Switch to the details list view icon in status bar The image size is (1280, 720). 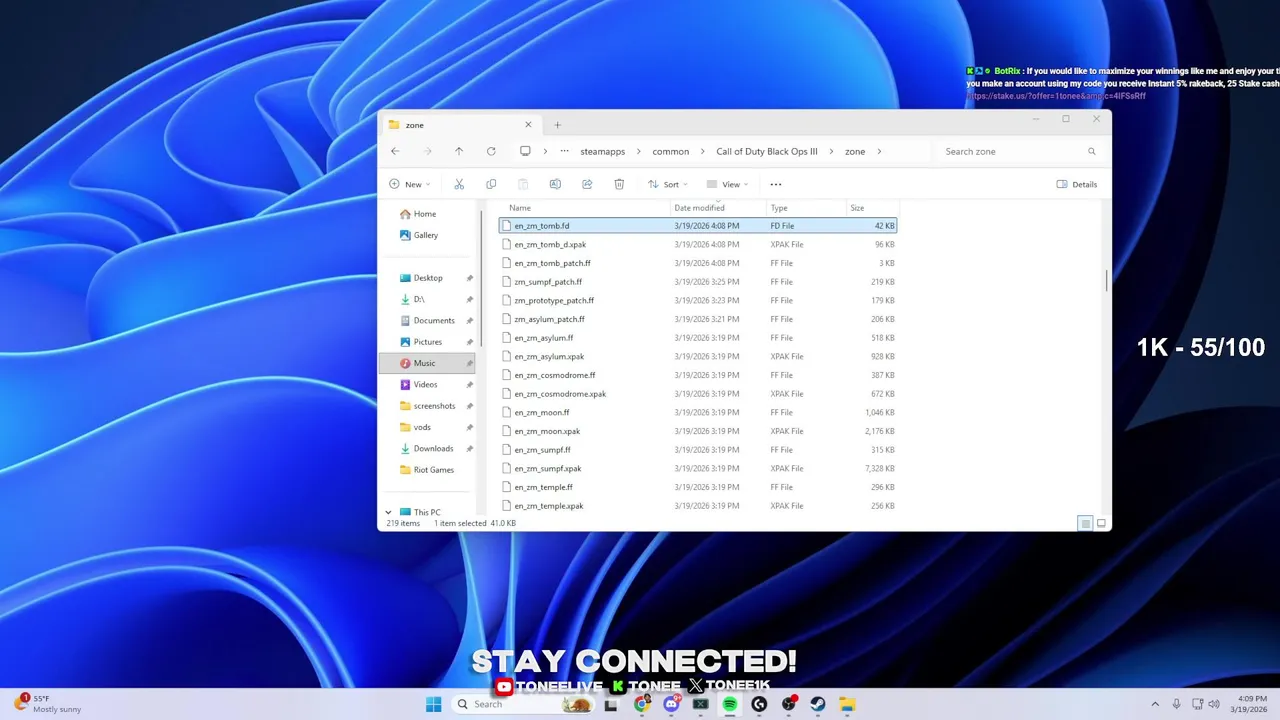[x=1085, y=523]
